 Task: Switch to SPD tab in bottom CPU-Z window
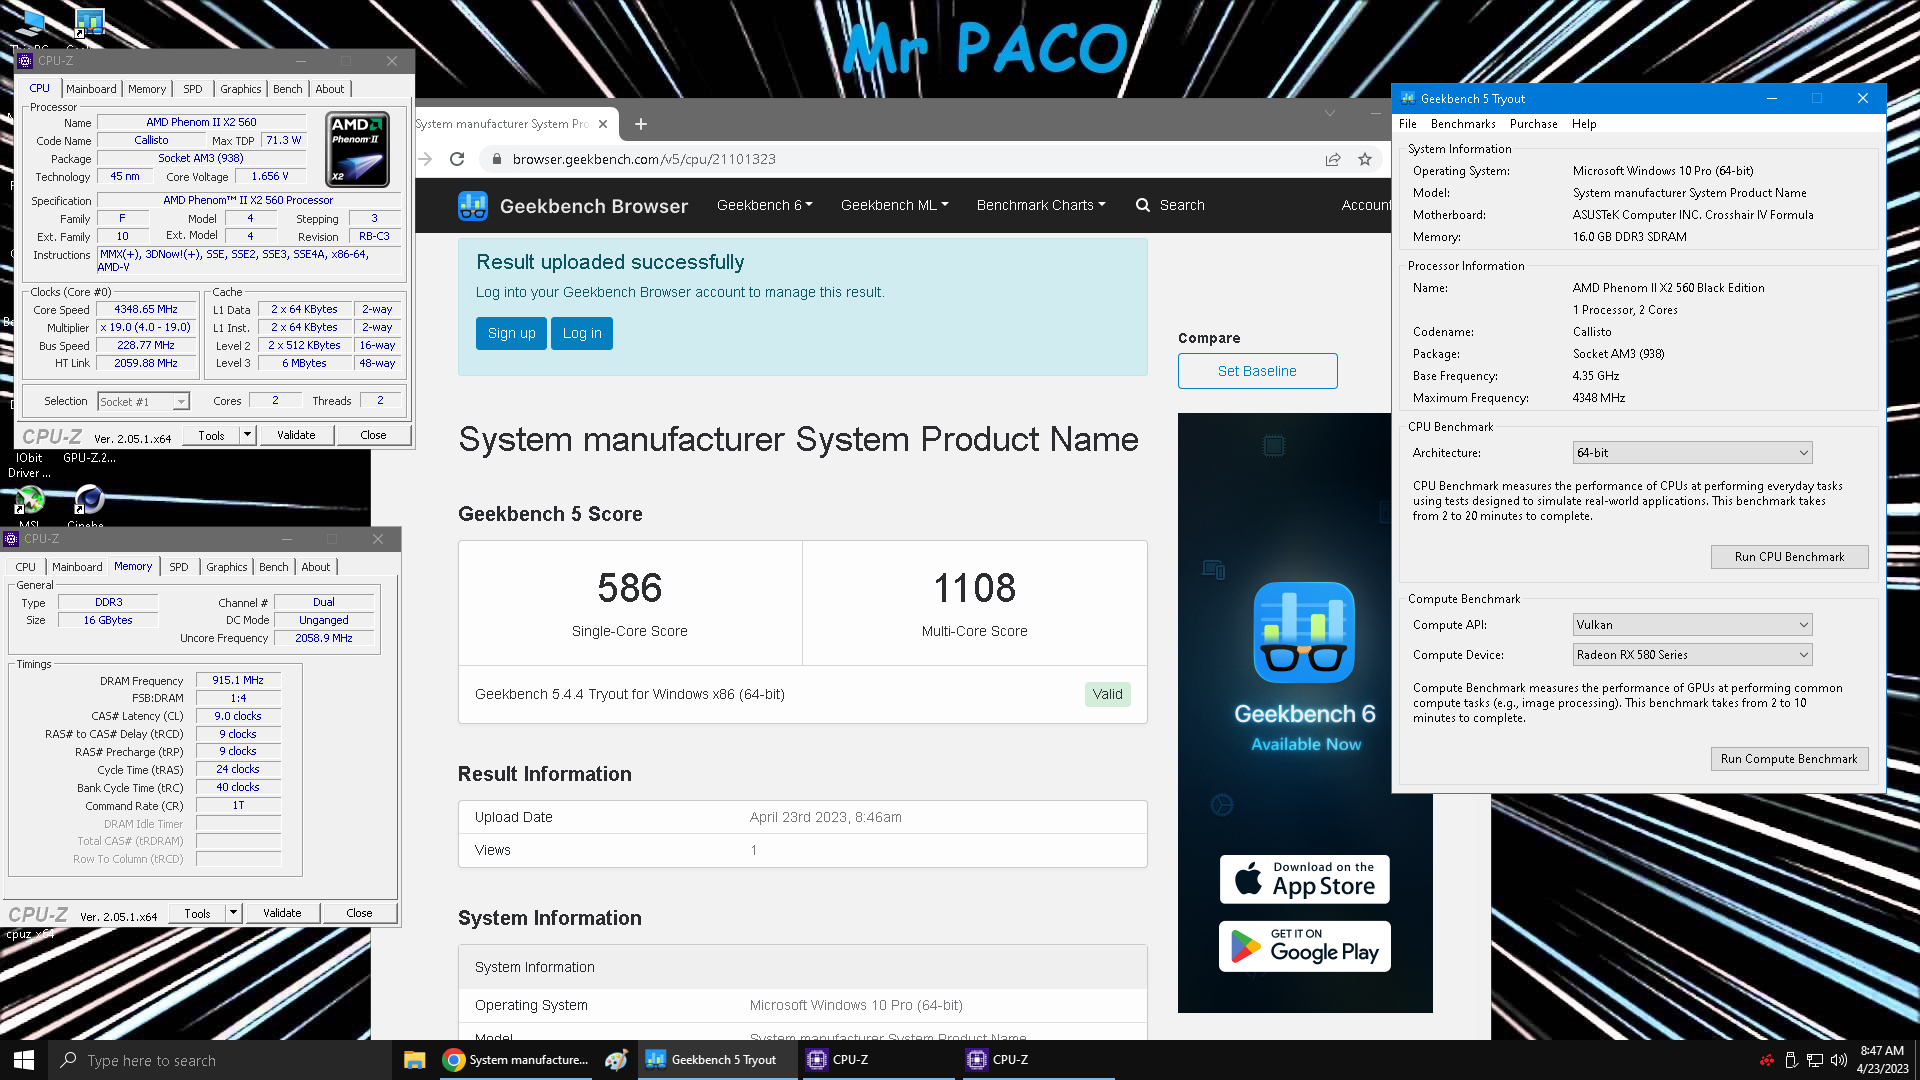coord(179,567)
